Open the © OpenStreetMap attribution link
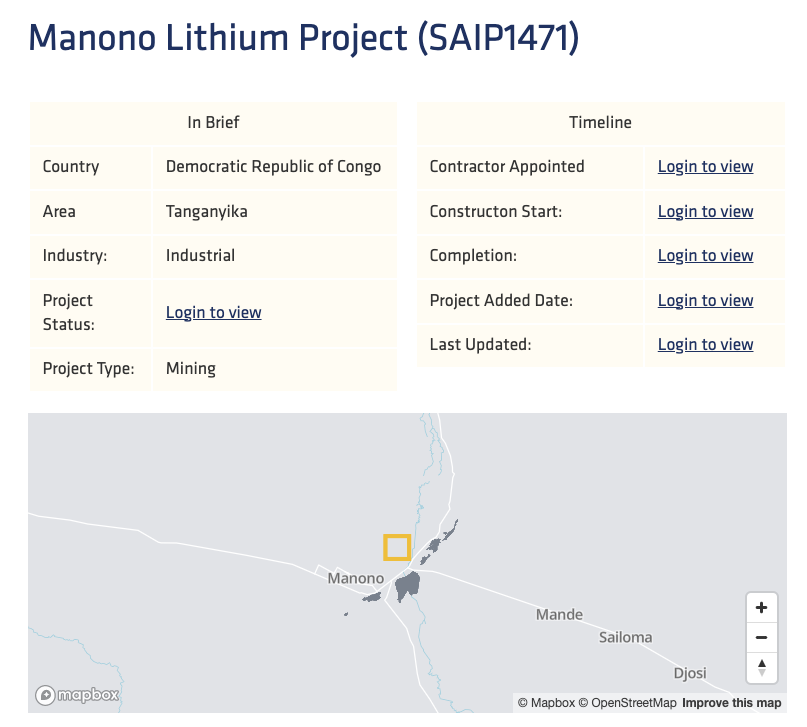The image size is (807, 727). 627,703
